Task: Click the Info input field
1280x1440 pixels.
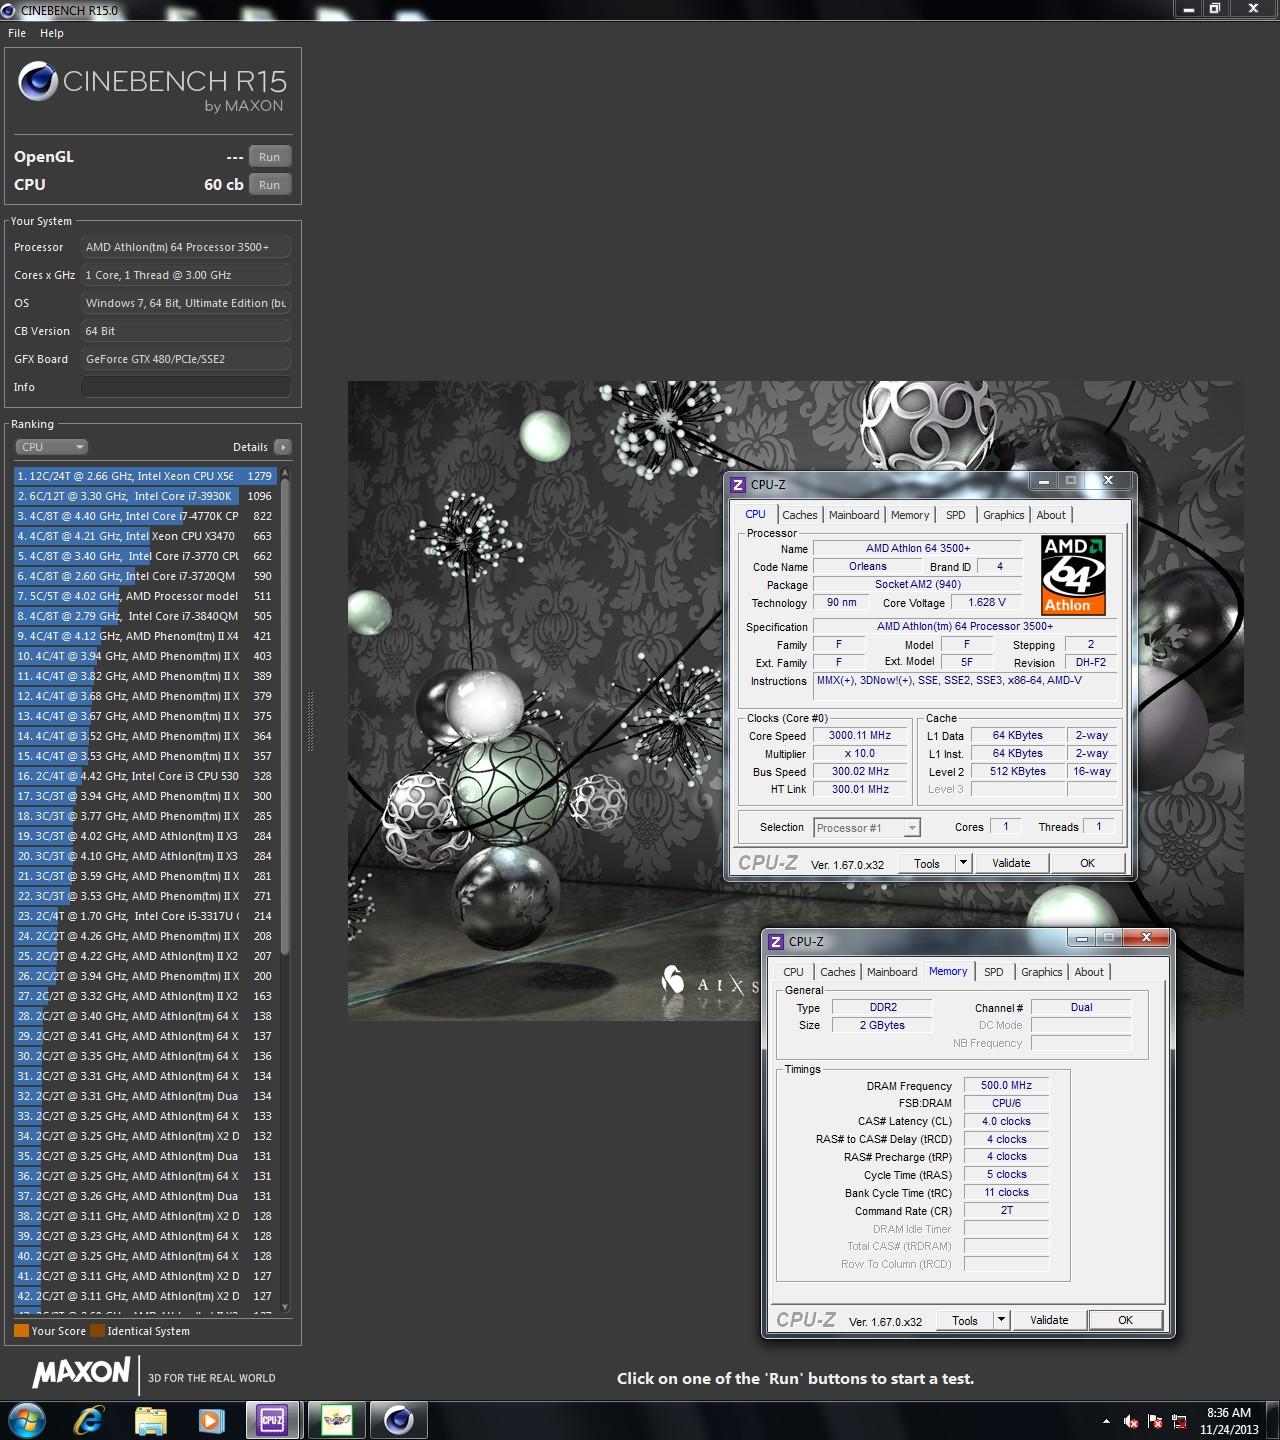Action: coord(186,387)
